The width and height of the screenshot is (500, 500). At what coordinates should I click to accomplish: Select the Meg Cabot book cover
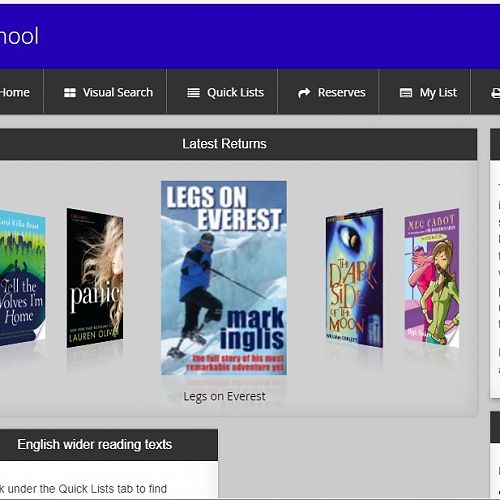coord(432,278)
